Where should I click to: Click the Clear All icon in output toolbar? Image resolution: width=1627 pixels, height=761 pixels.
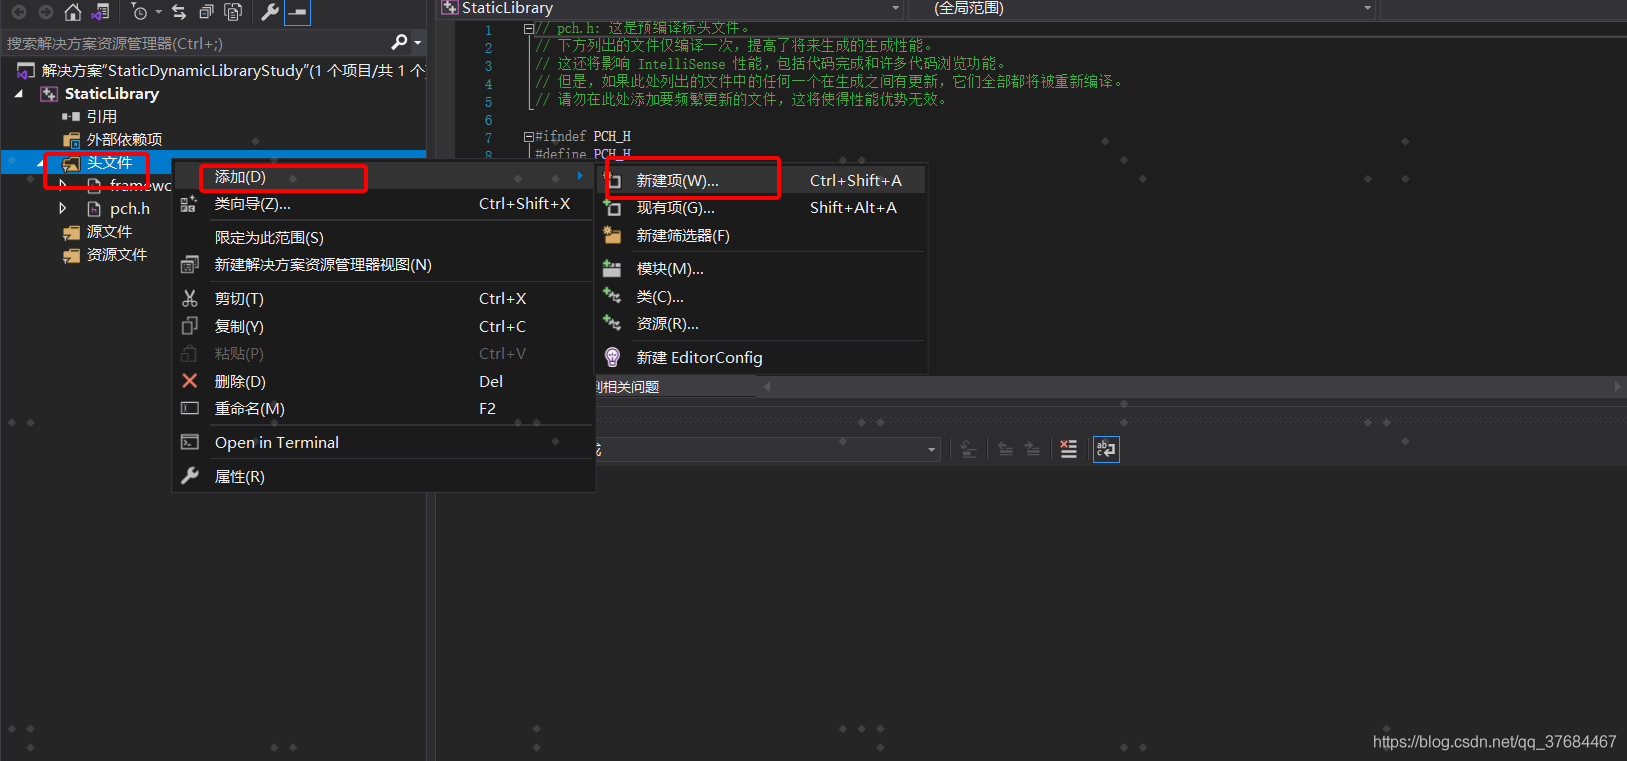(1069, 449)
